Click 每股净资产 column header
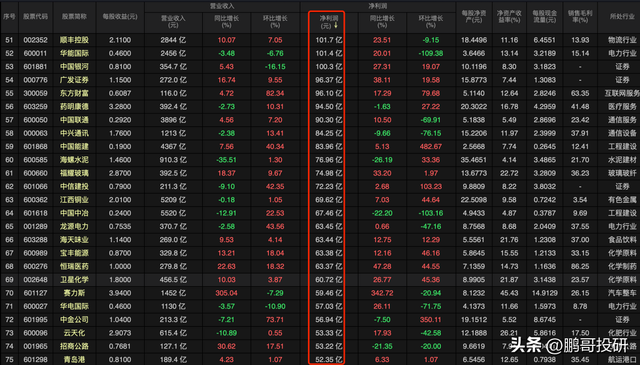The image size is (640, 365). [473, 17]
